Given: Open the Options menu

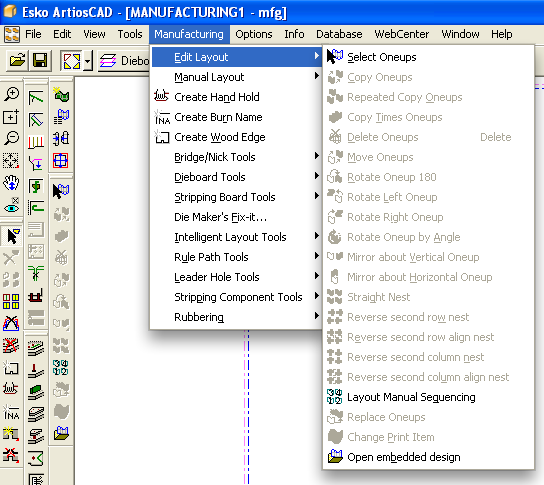Looking at the screenshot, I should click(254, 34).
